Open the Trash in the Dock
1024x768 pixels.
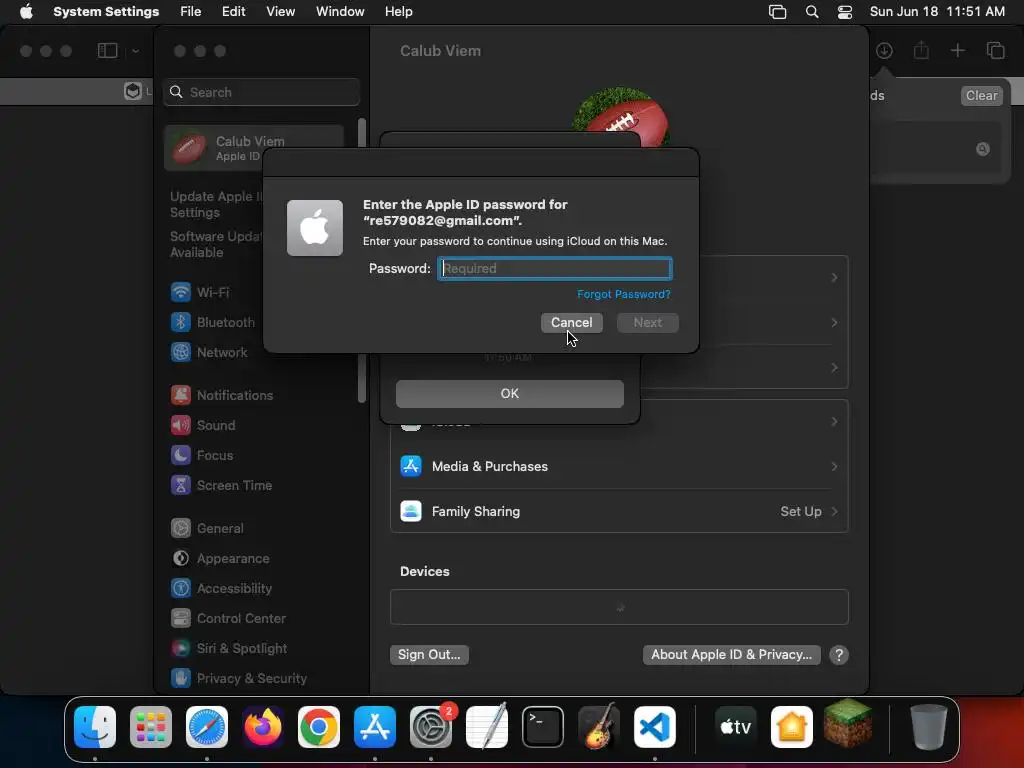[x=928, y=726]
